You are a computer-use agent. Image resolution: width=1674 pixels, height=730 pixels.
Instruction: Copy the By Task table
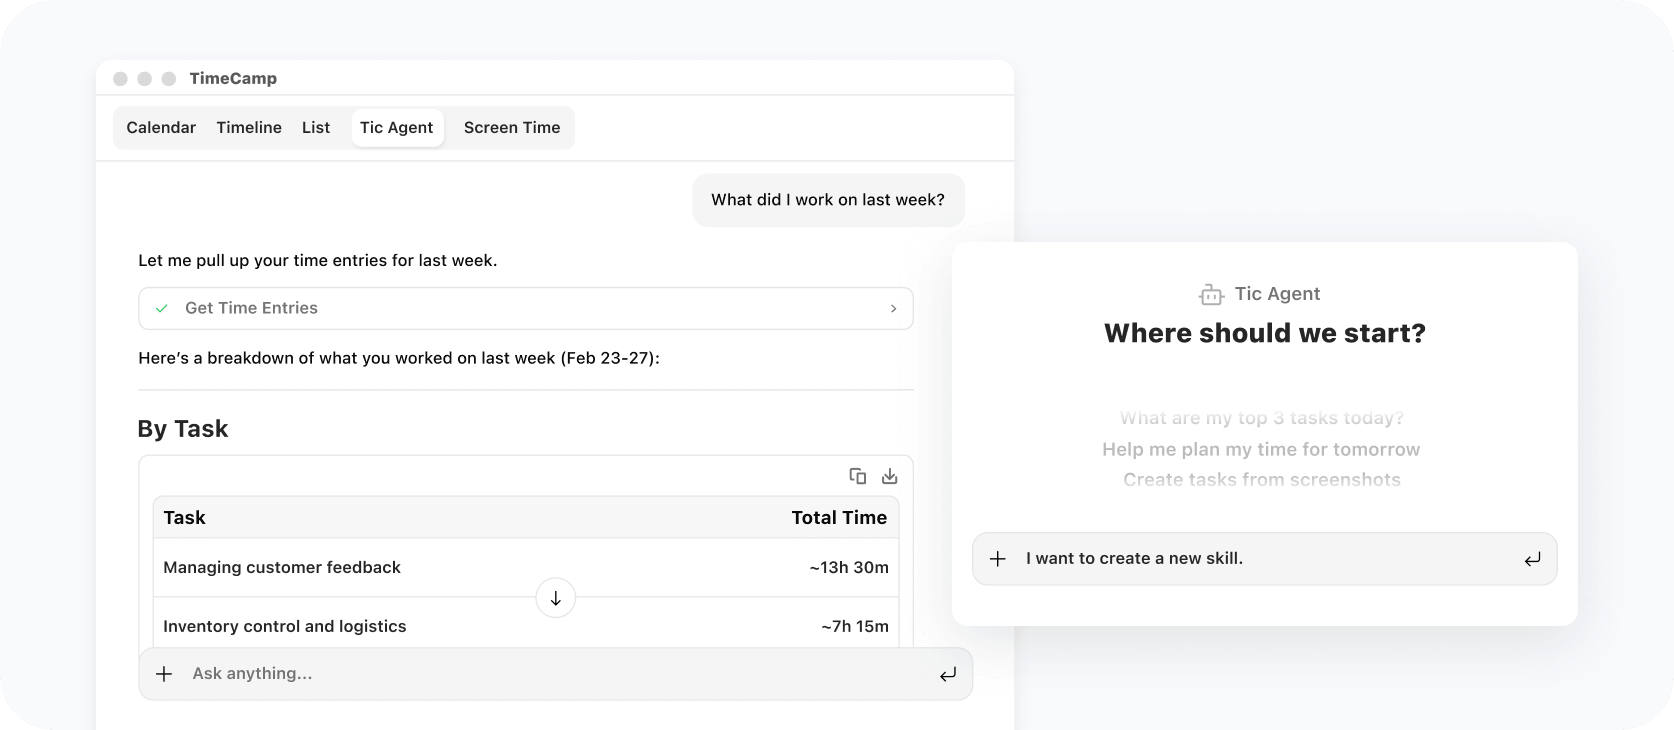(858, 477)
